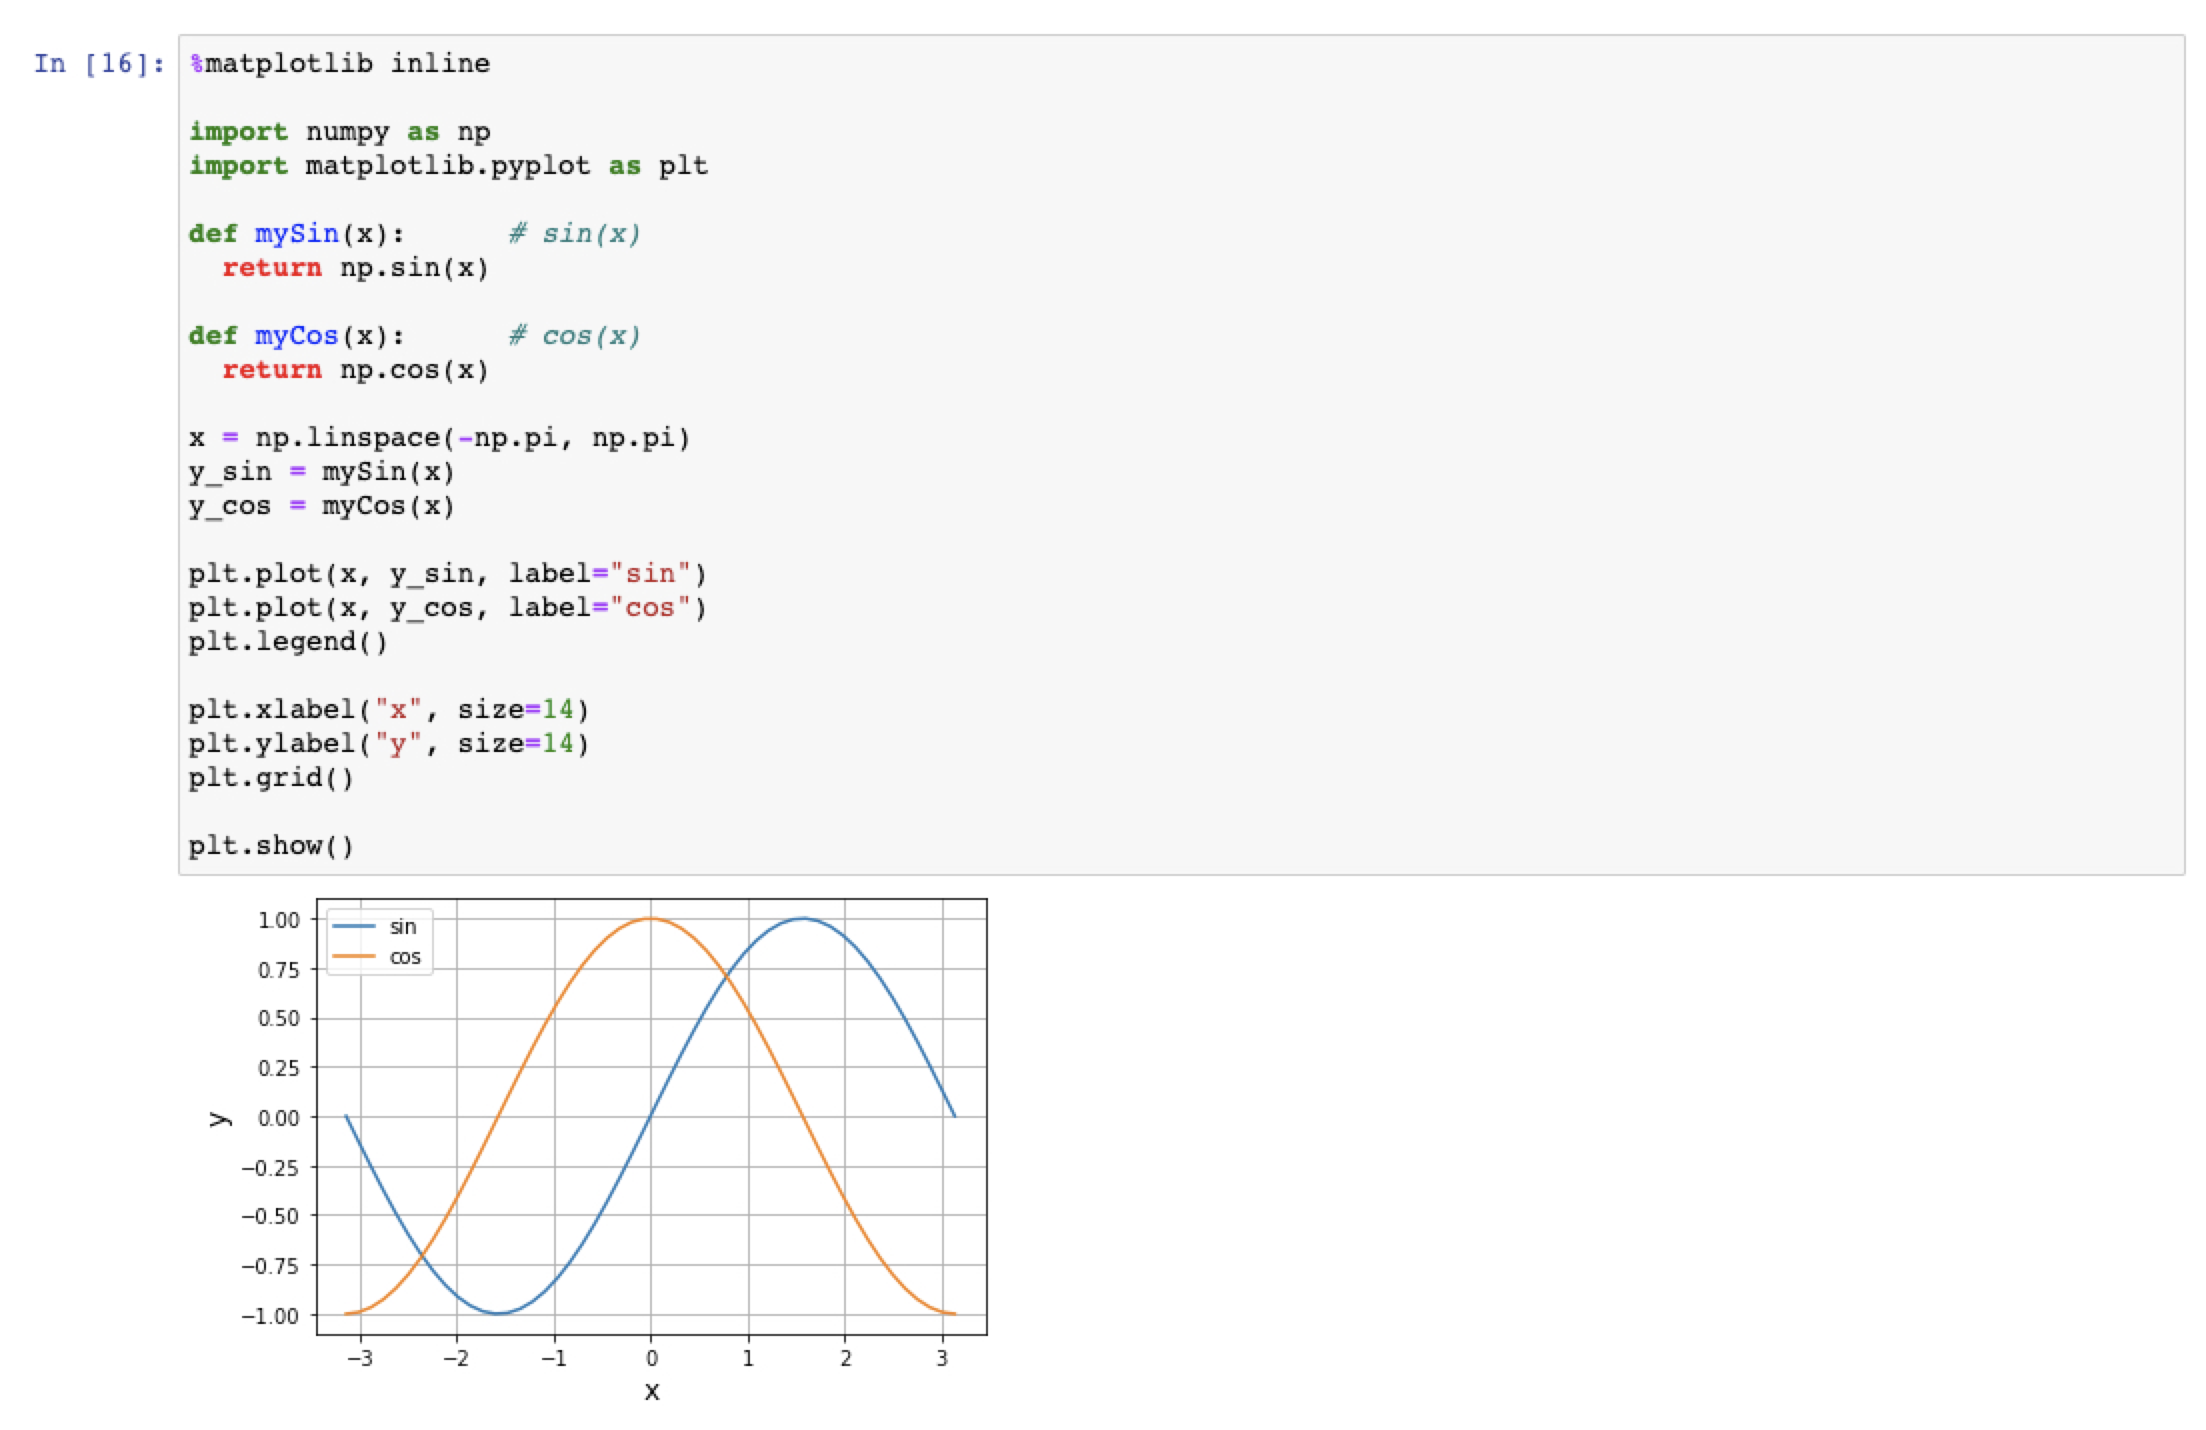Click the In [16] cell prompt

click(98, 64)
